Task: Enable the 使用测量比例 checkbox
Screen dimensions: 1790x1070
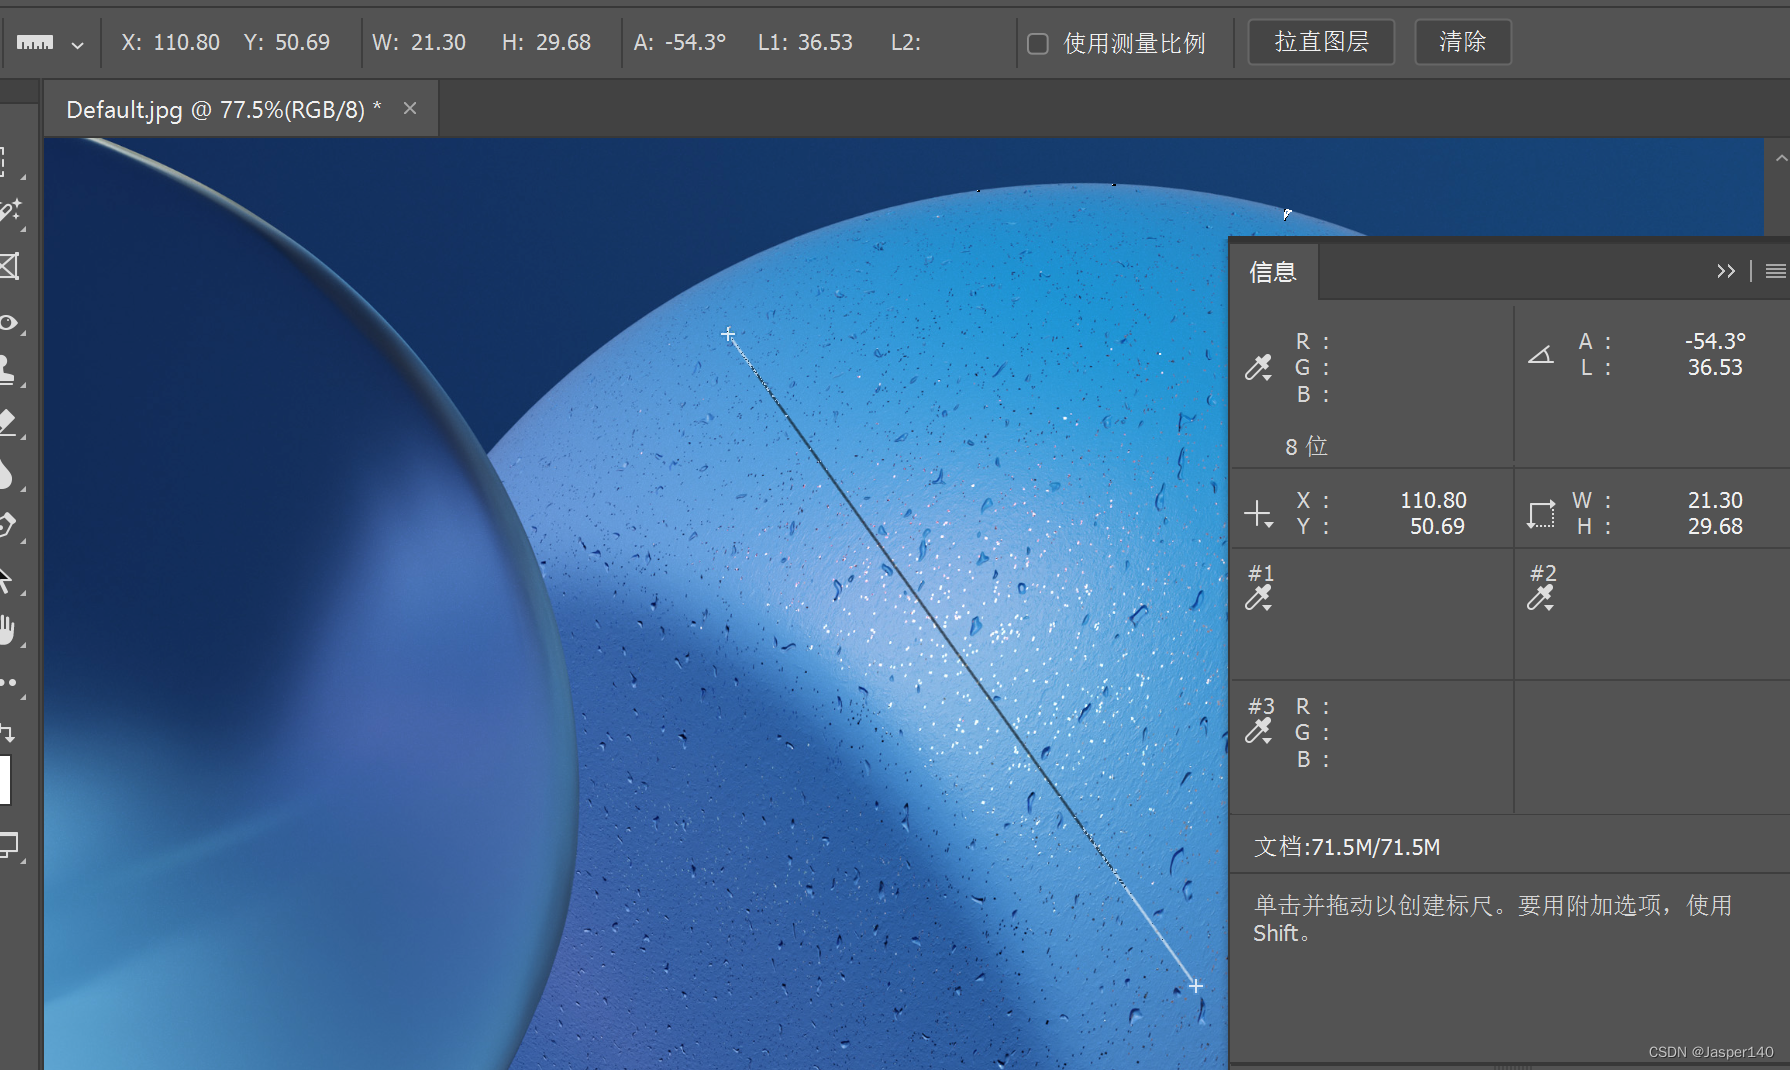Action: 1038,43
